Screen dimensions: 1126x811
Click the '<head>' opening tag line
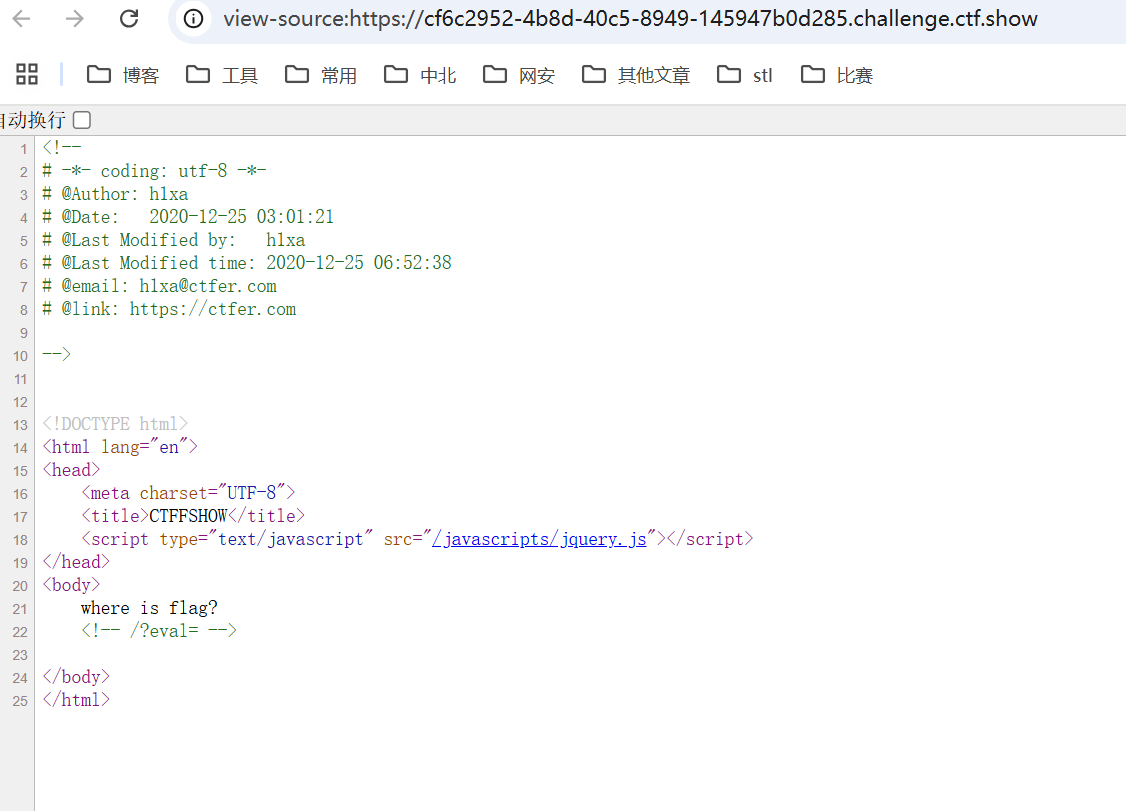pyautogui.click(x=71, y=470)
